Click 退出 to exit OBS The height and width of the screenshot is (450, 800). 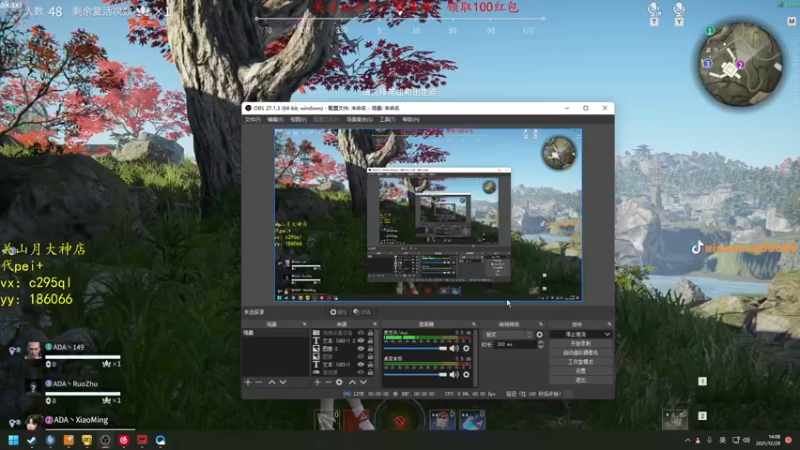coord(581,380)
